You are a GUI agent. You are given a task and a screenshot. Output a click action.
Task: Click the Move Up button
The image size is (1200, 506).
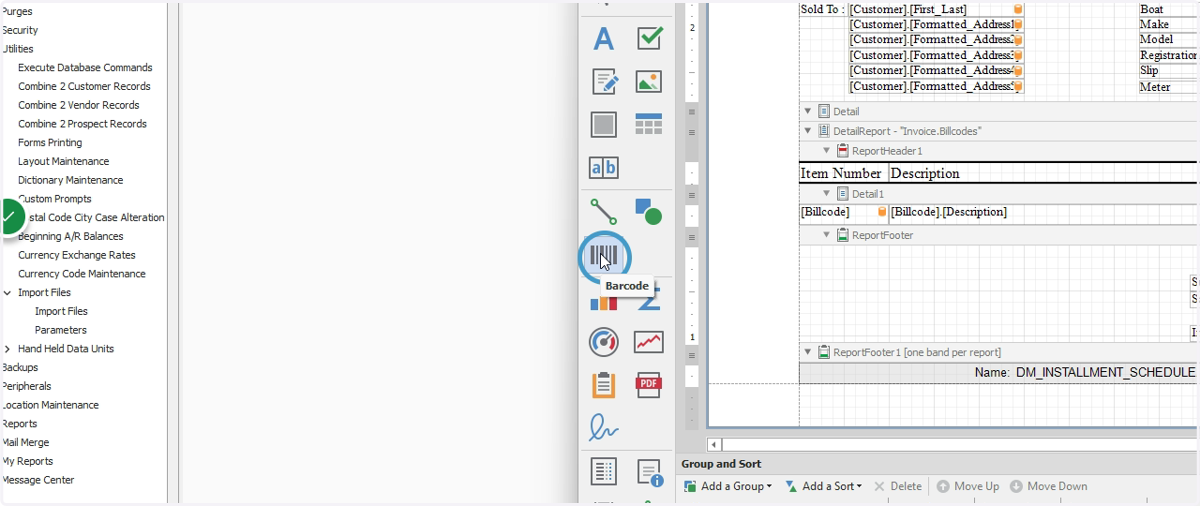click(x=968, y=486)
